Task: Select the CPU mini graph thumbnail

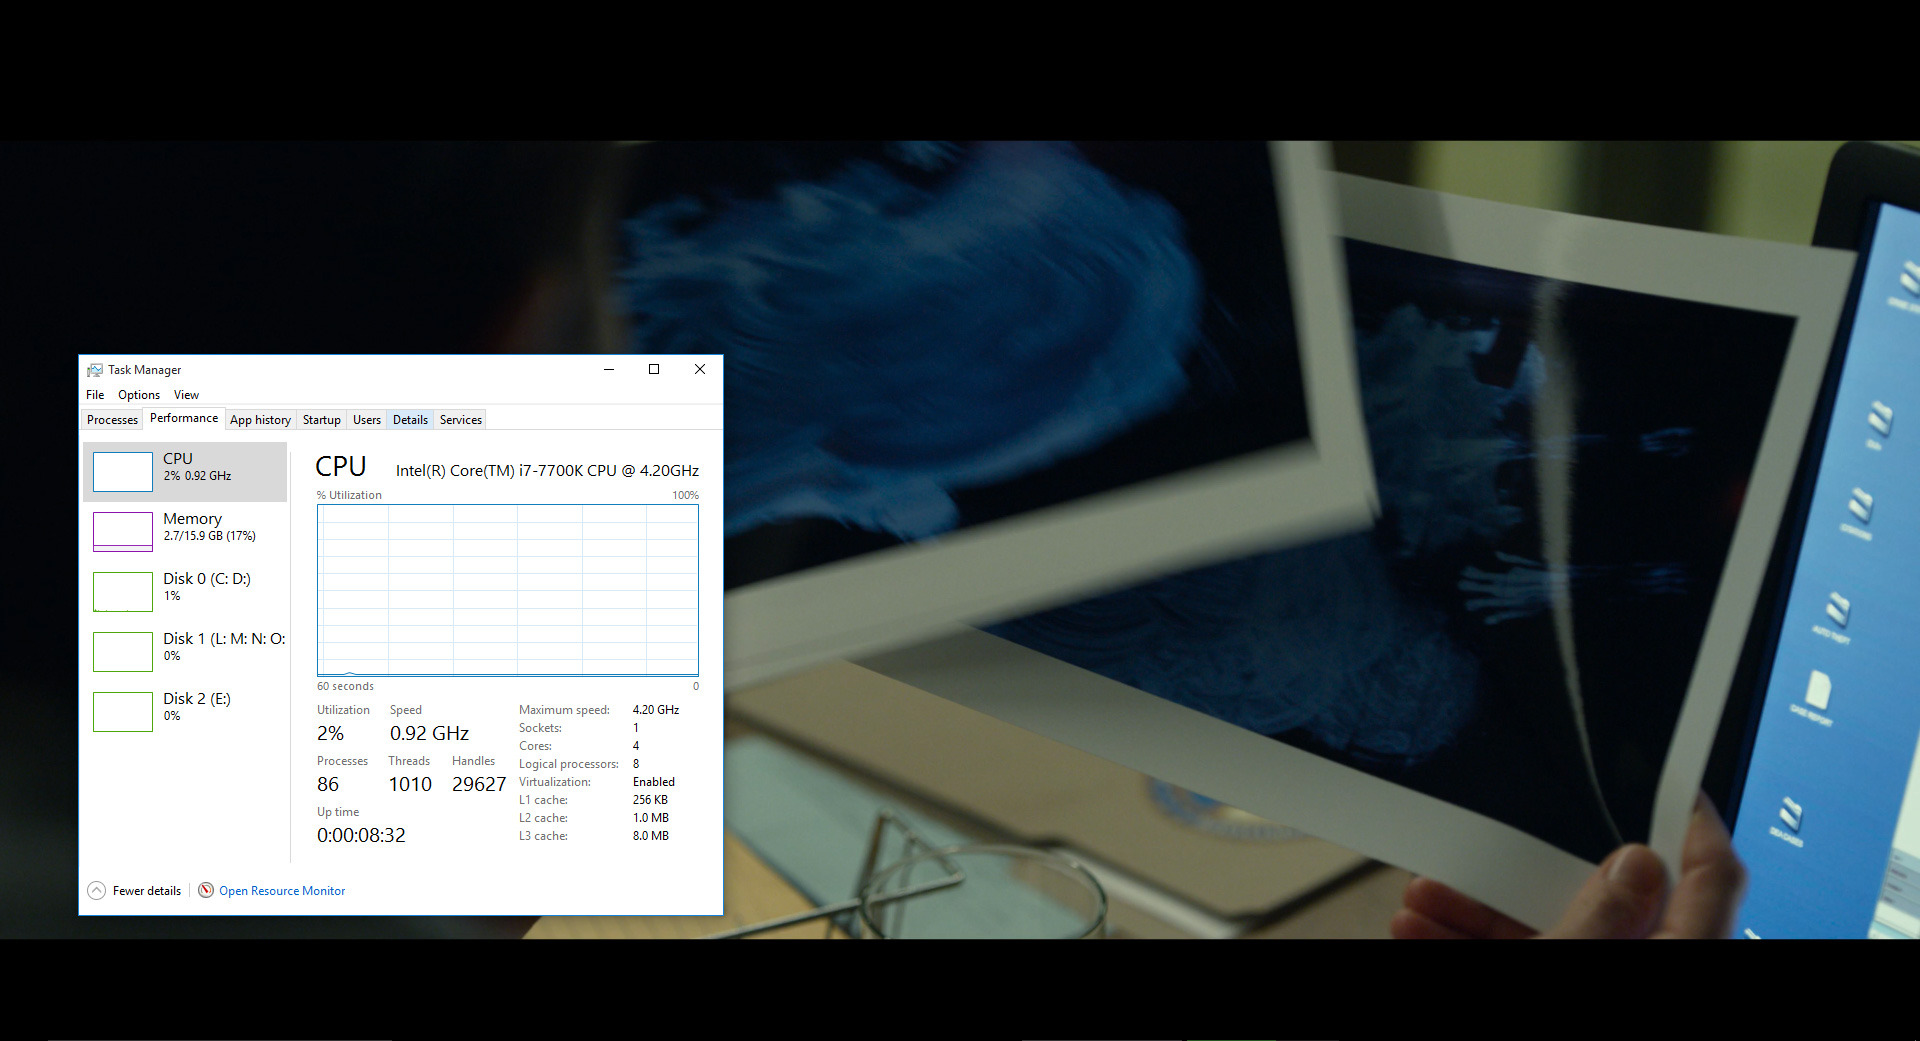Action: coord(123,471)
